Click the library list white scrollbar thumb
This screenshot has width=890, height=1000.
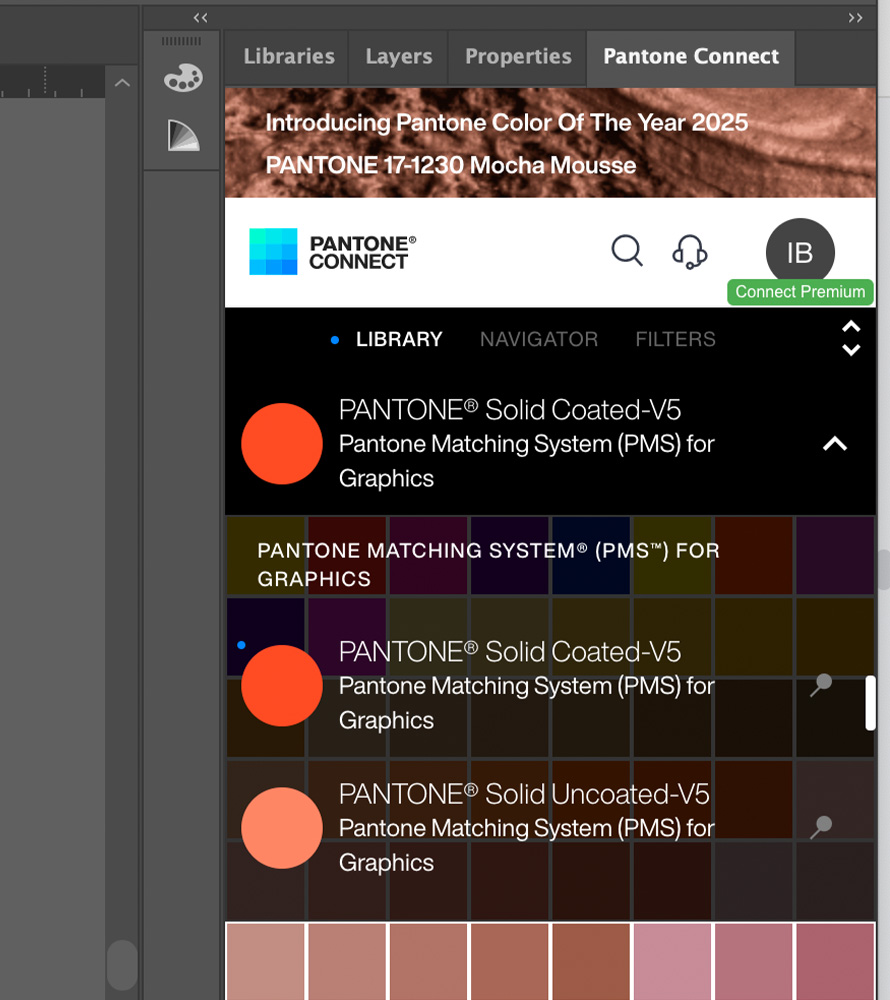(x=870, y=703)
